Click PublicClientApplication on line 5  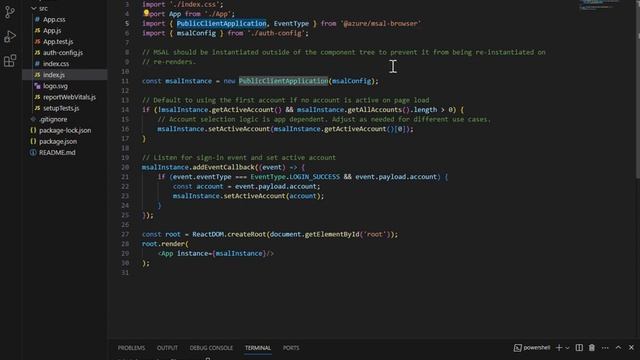[221, 24]
